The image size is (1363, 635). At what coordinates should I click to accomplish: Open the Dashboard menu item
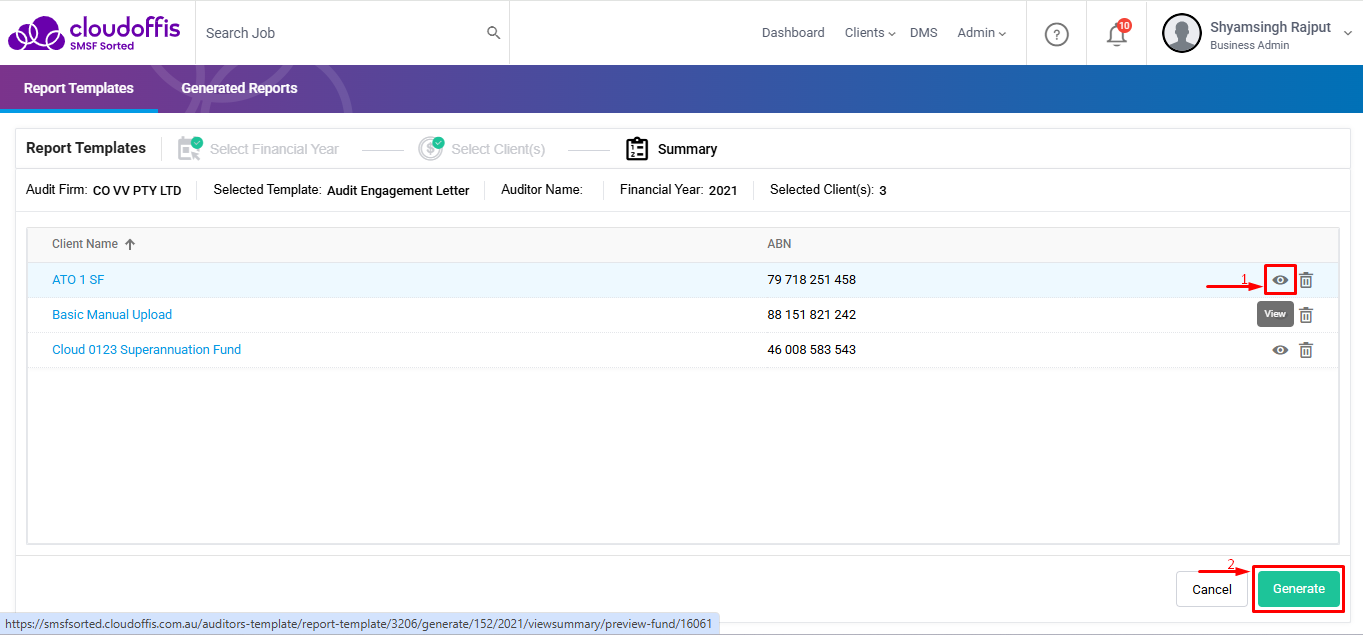(793, 33)
